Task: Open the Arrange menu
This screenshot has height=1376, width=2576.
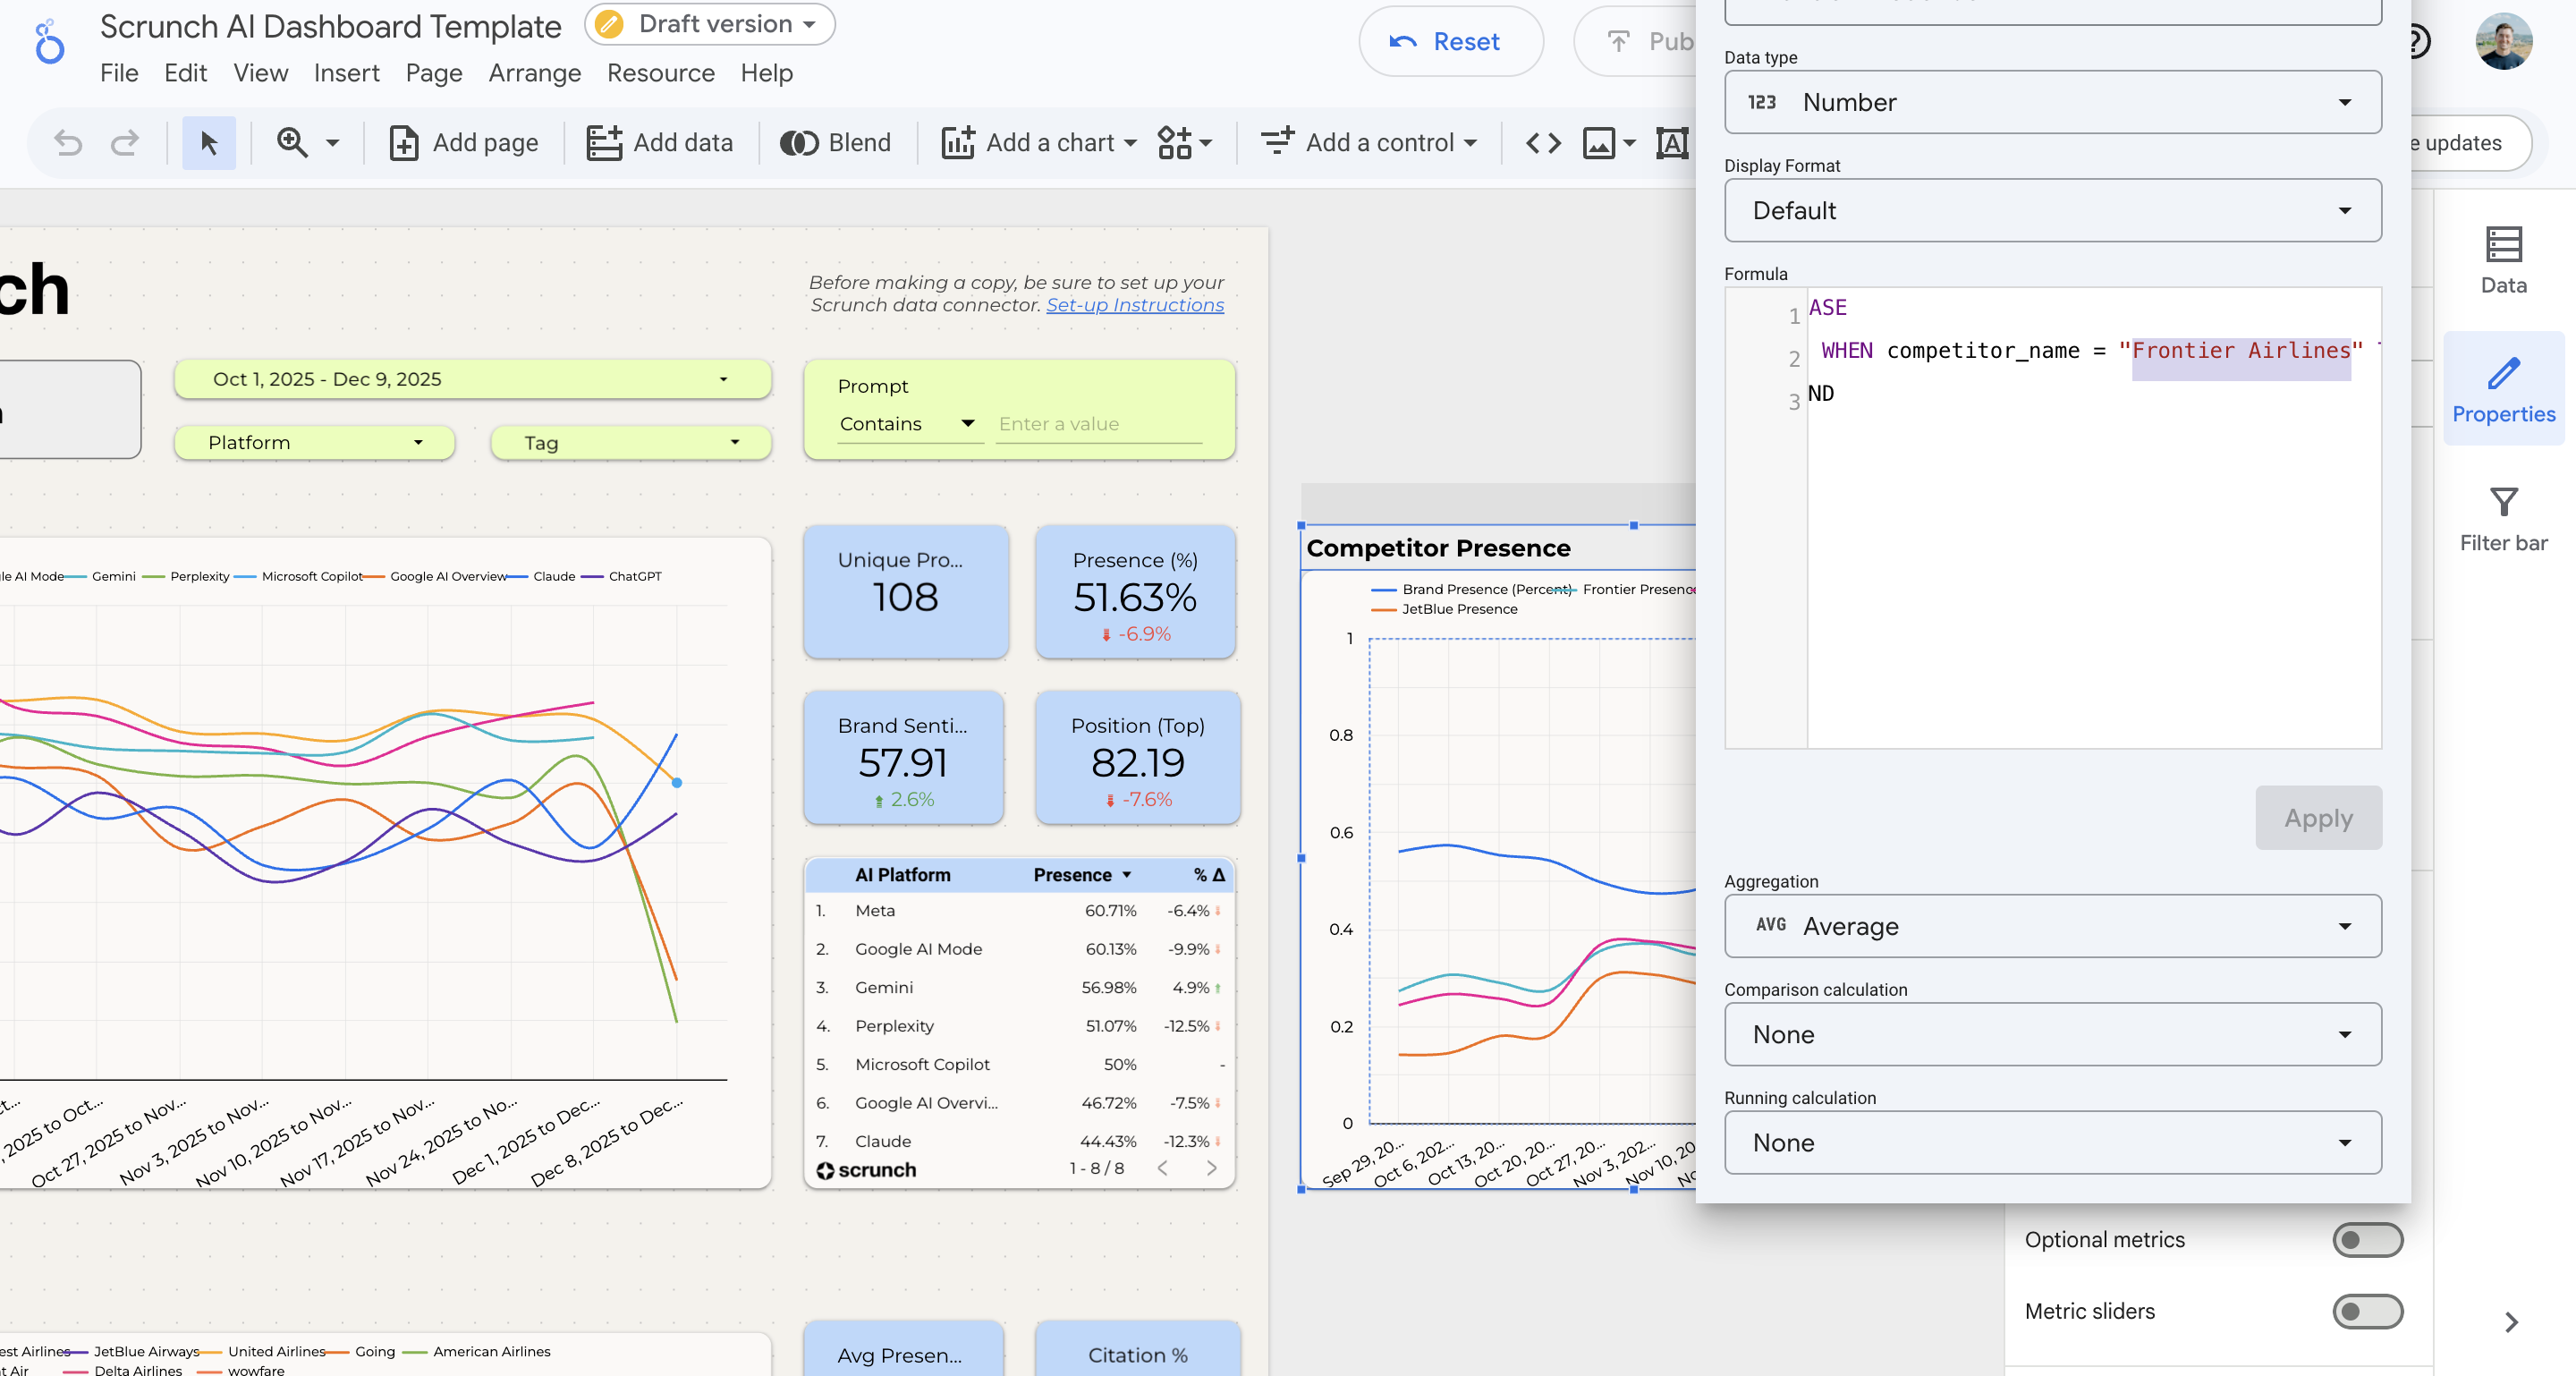Action: (534, 73)
